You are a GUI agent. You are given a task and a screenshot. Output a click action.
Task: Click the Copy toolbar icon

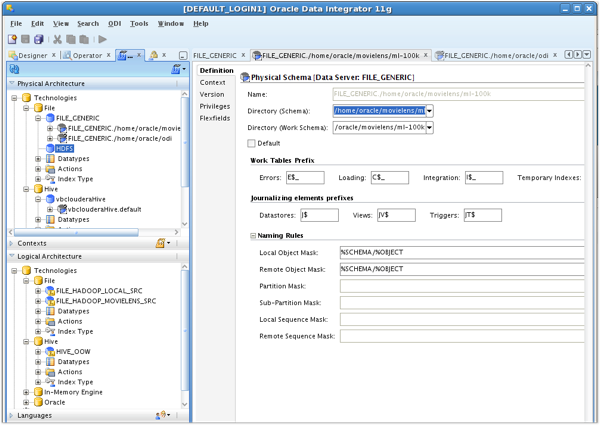pos(71,39)
